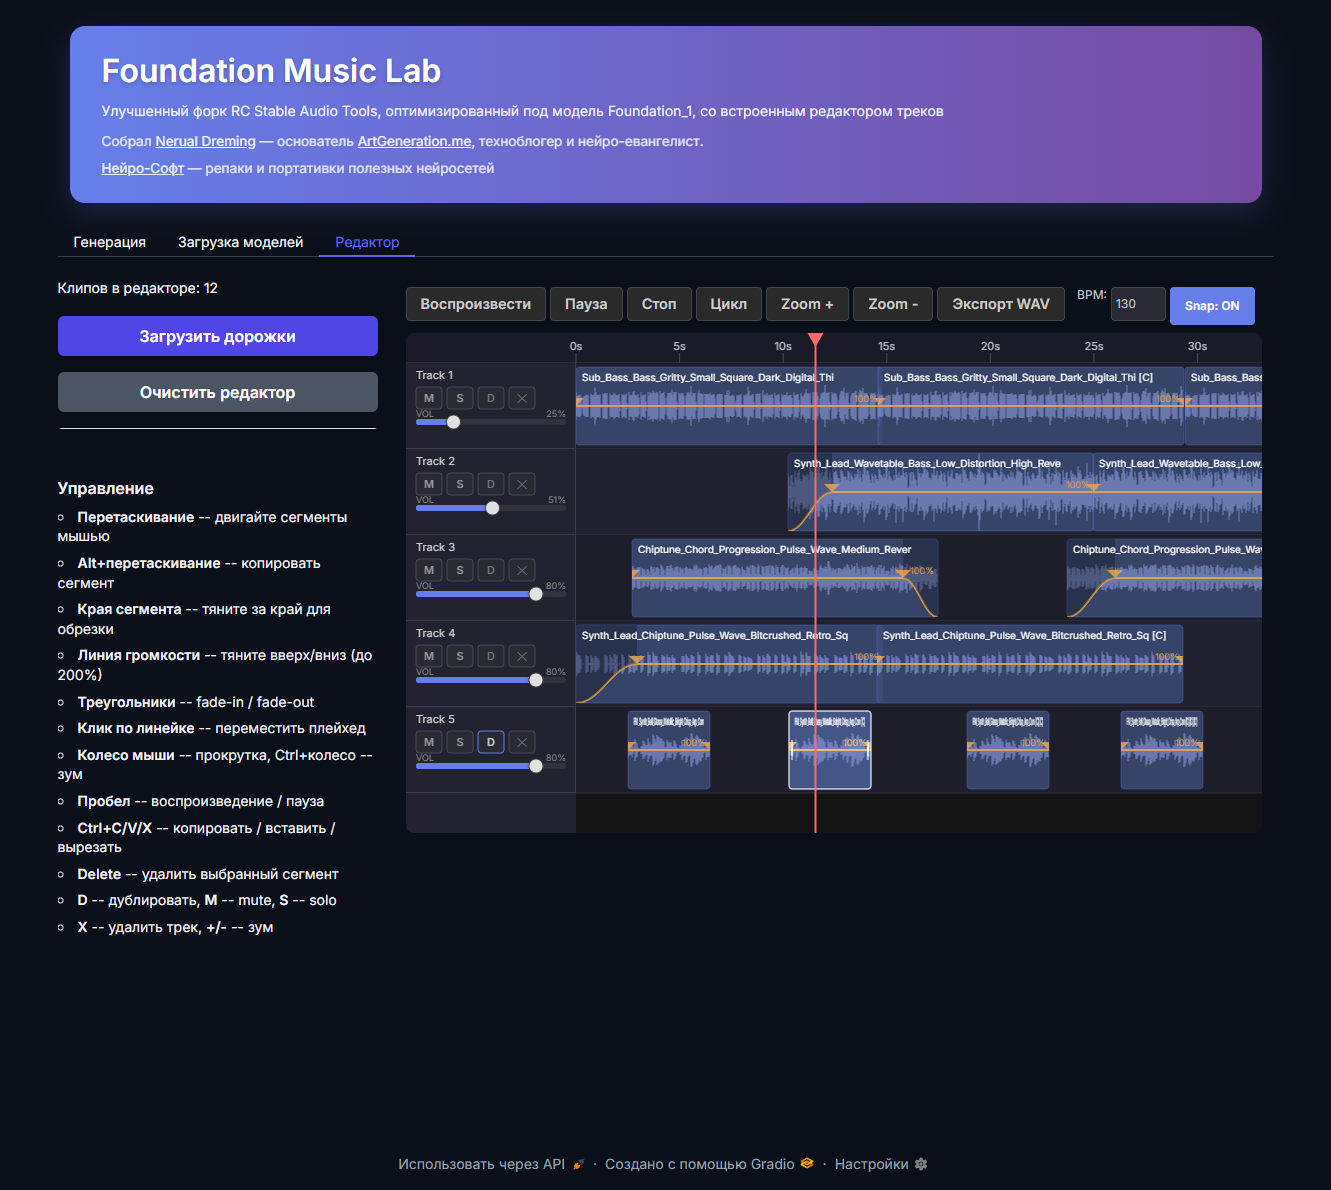The image size is (1331, 1190).
Task: Solo Track 5 with S button
Action: [x=460, y=742]
